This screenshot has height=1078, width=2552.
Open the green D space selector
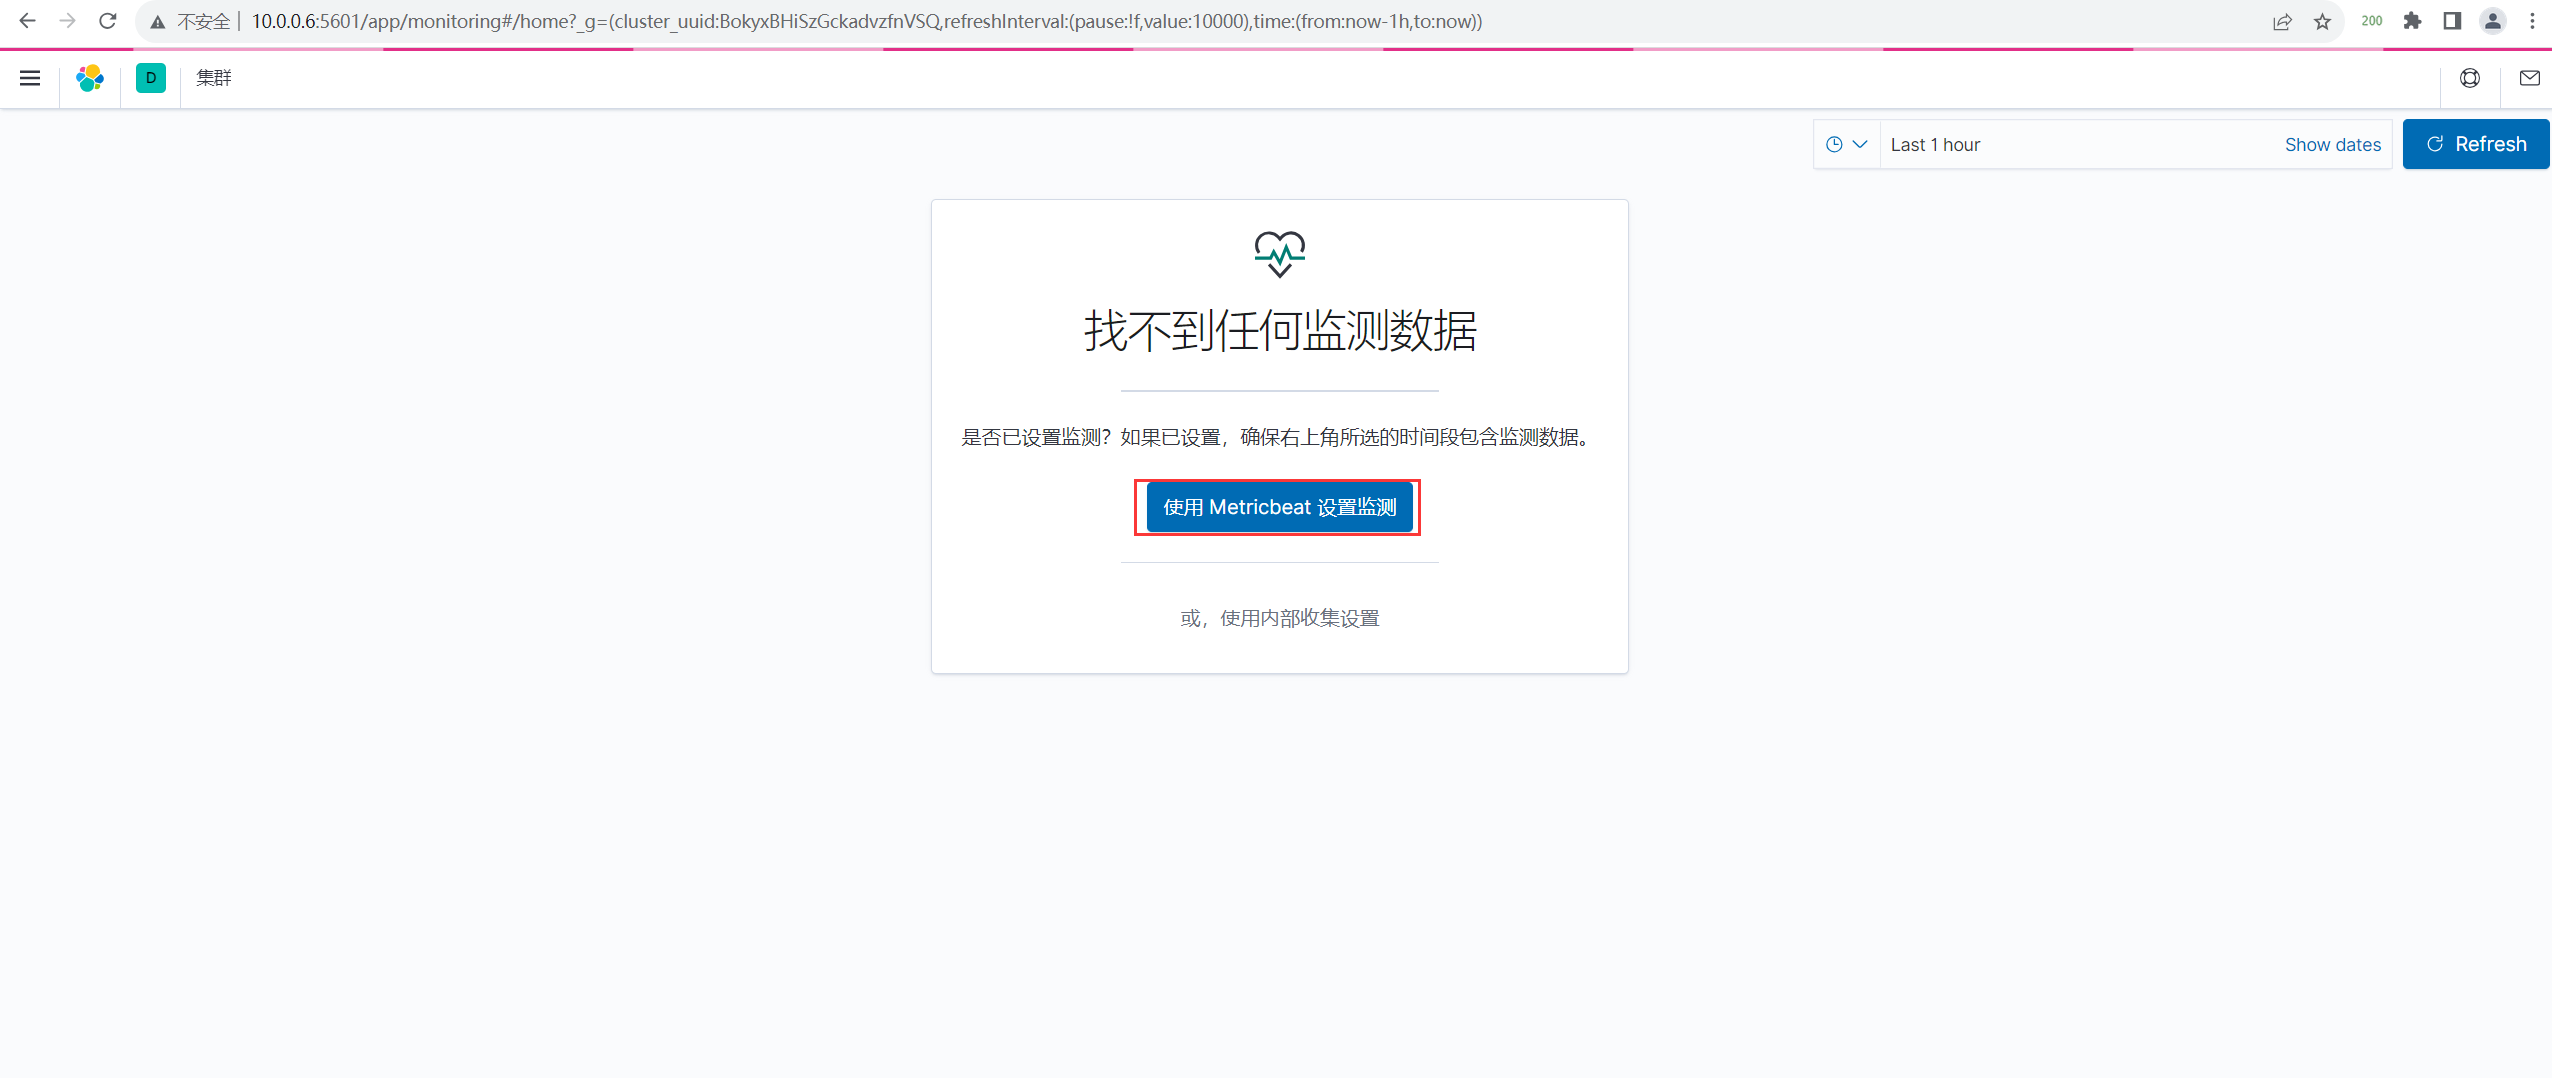click(151, 78)
